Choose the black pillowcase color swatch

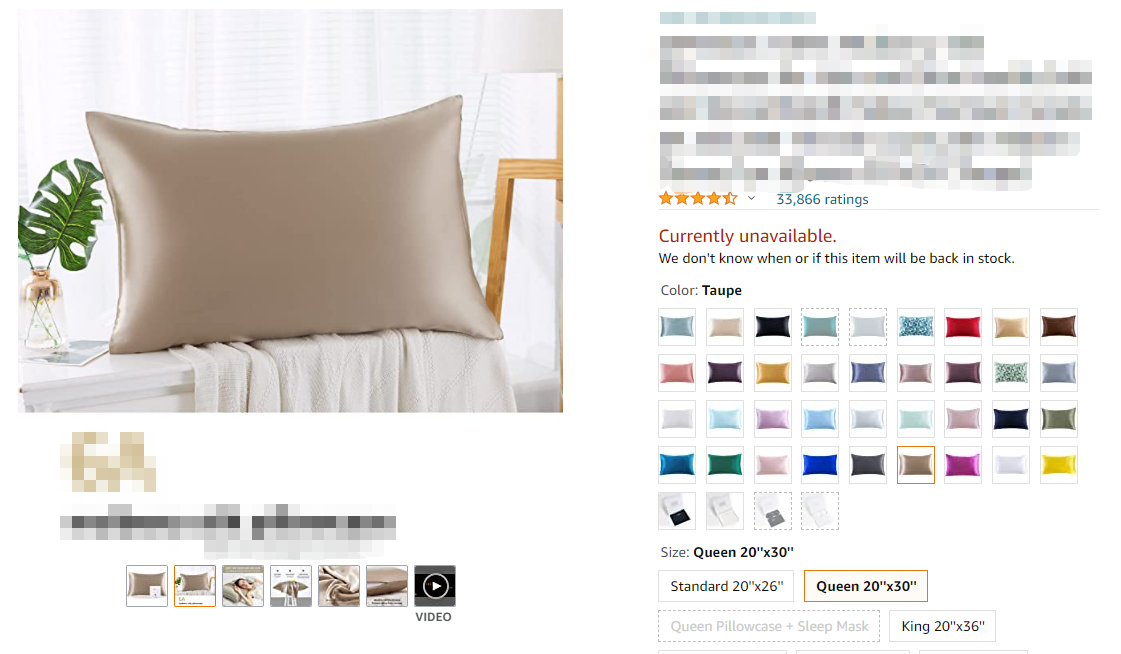(x=772, y=327)
